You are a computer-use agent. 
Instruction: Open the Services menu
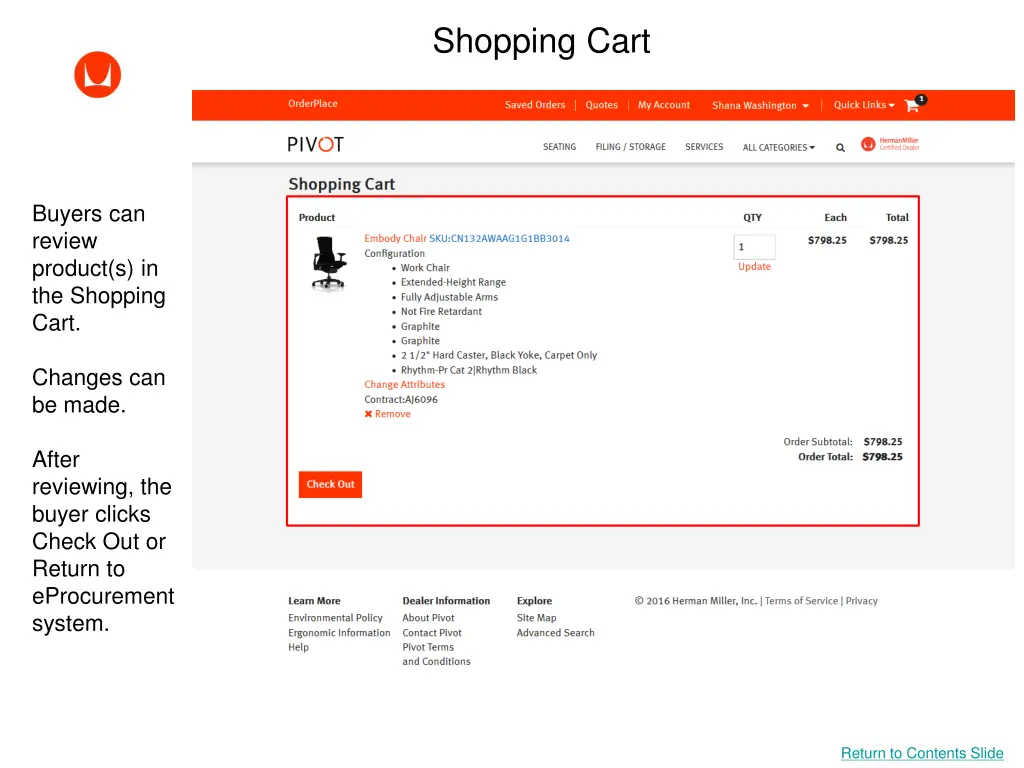pyautogui.click(x=704, y=147)
